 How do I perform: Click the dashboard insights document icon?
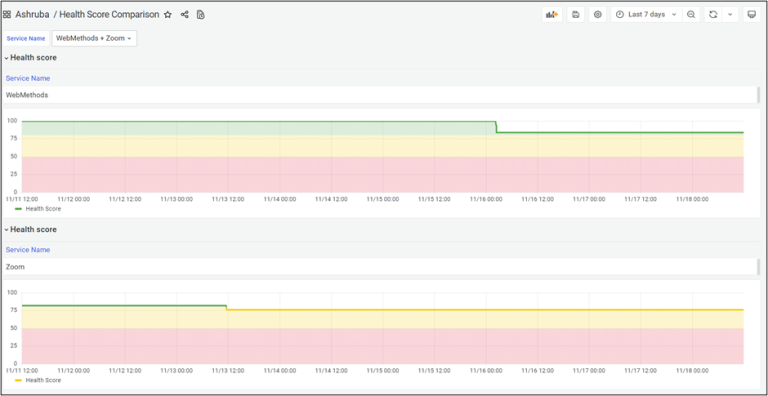(200, 15)
